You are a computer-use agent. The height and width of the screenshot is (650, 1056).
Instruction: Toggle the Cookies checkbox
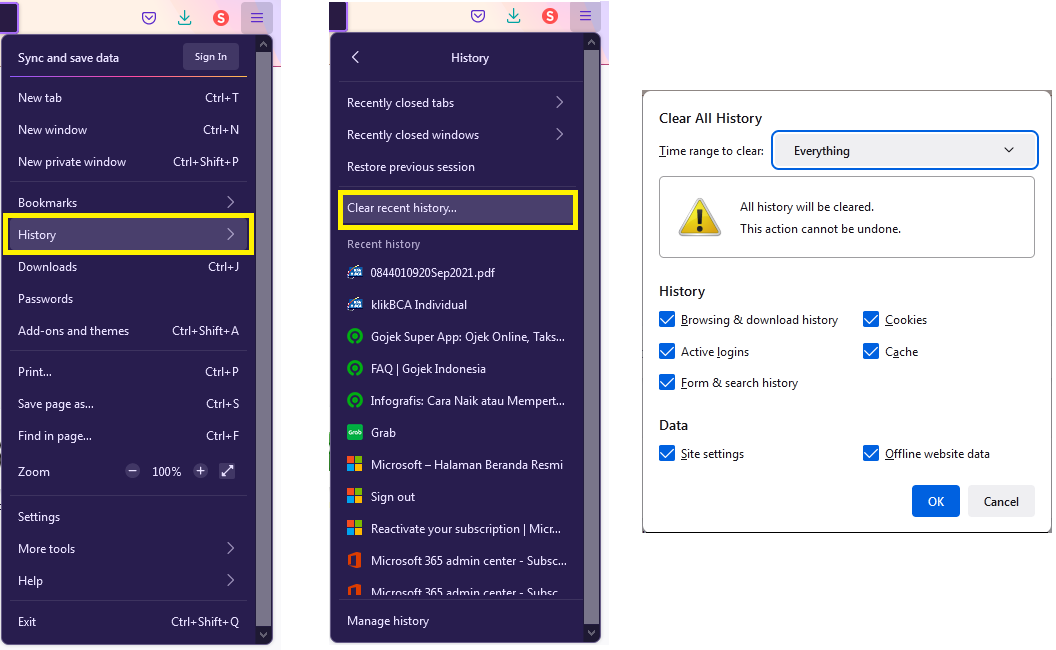tap(871, 319)
